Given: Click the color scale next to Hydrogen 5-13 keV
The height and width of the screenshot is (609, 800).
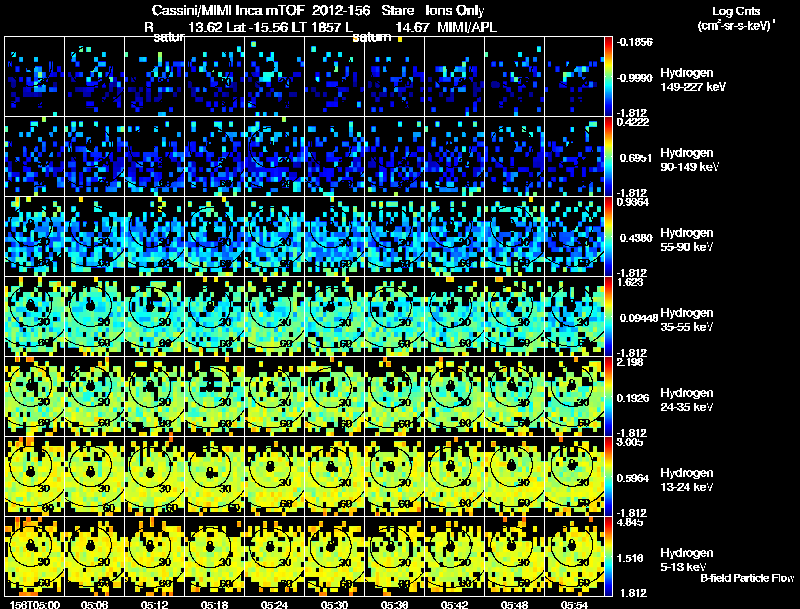Looking at the screenshot, I should [608, 556].
